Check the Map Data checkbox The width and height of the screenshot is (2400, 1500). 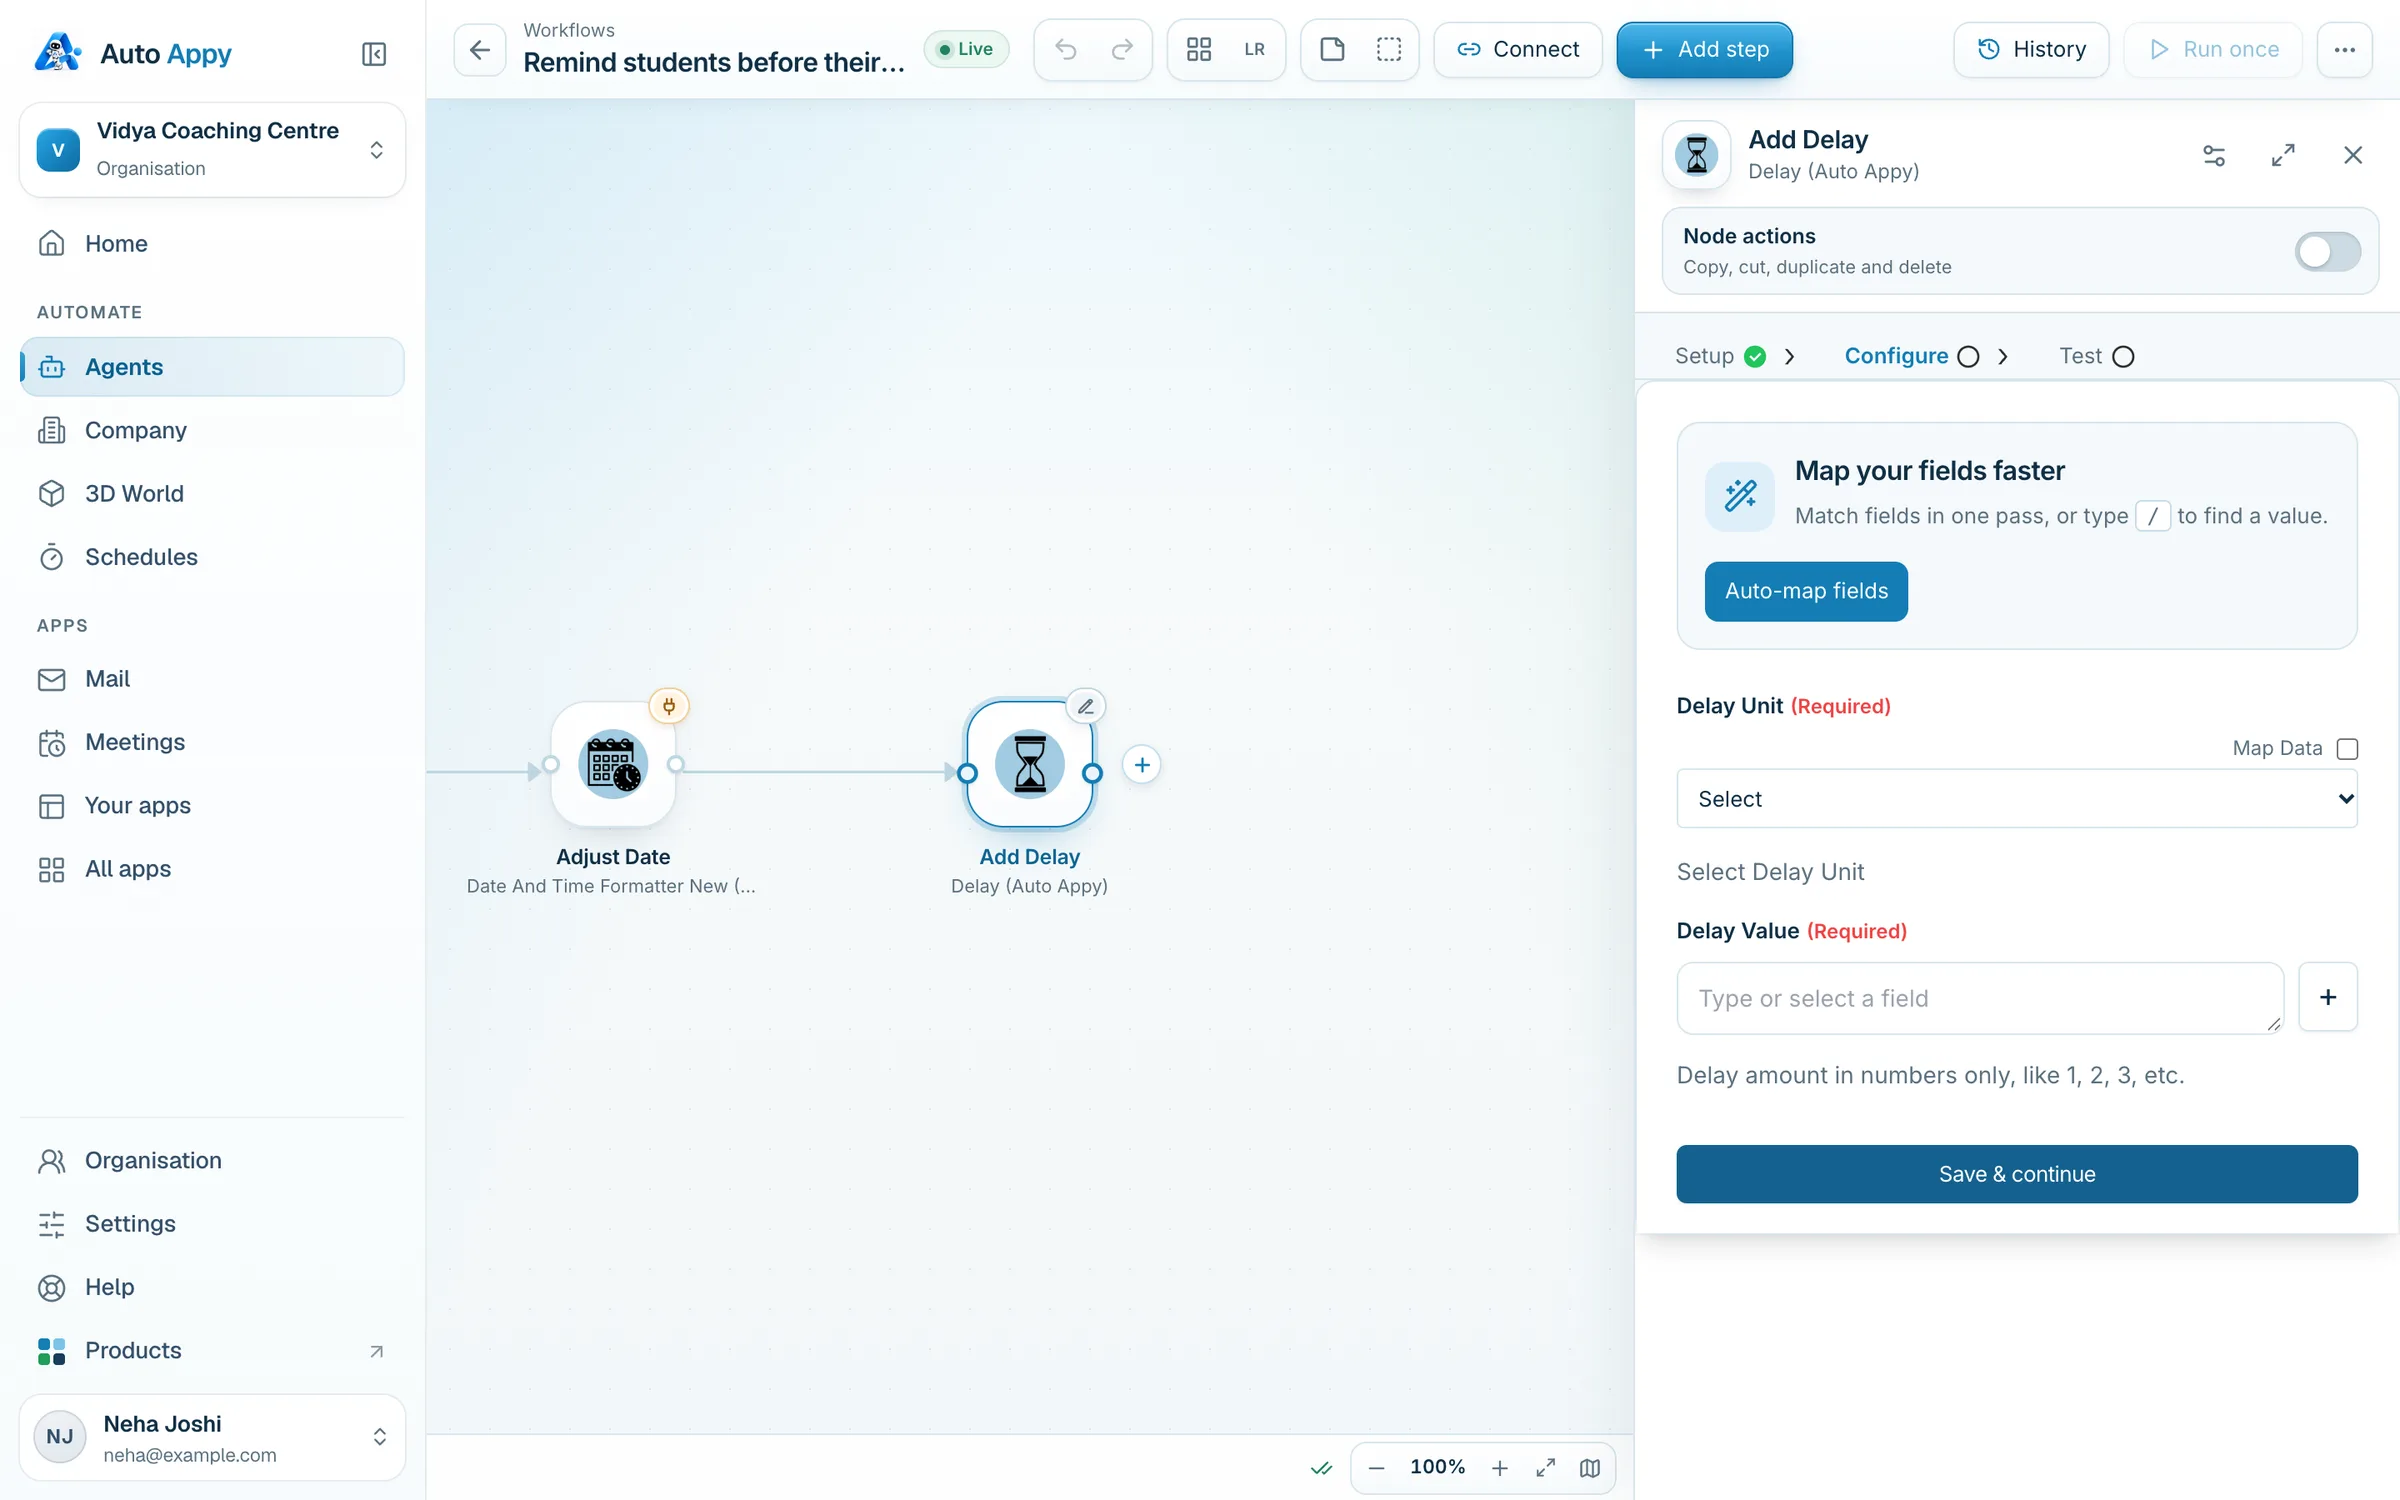coord(2347,748)
